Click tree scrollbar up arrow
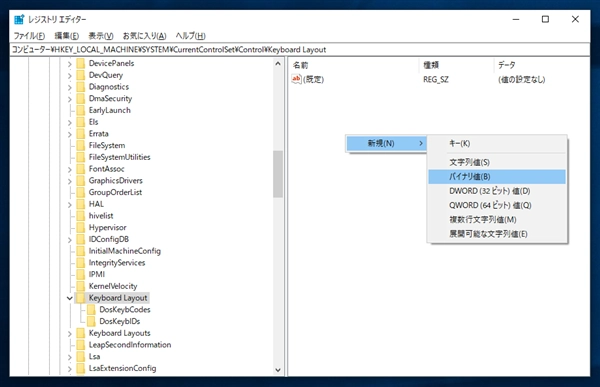The height and width of the screenshot is (387, 600). click(278, 64)
